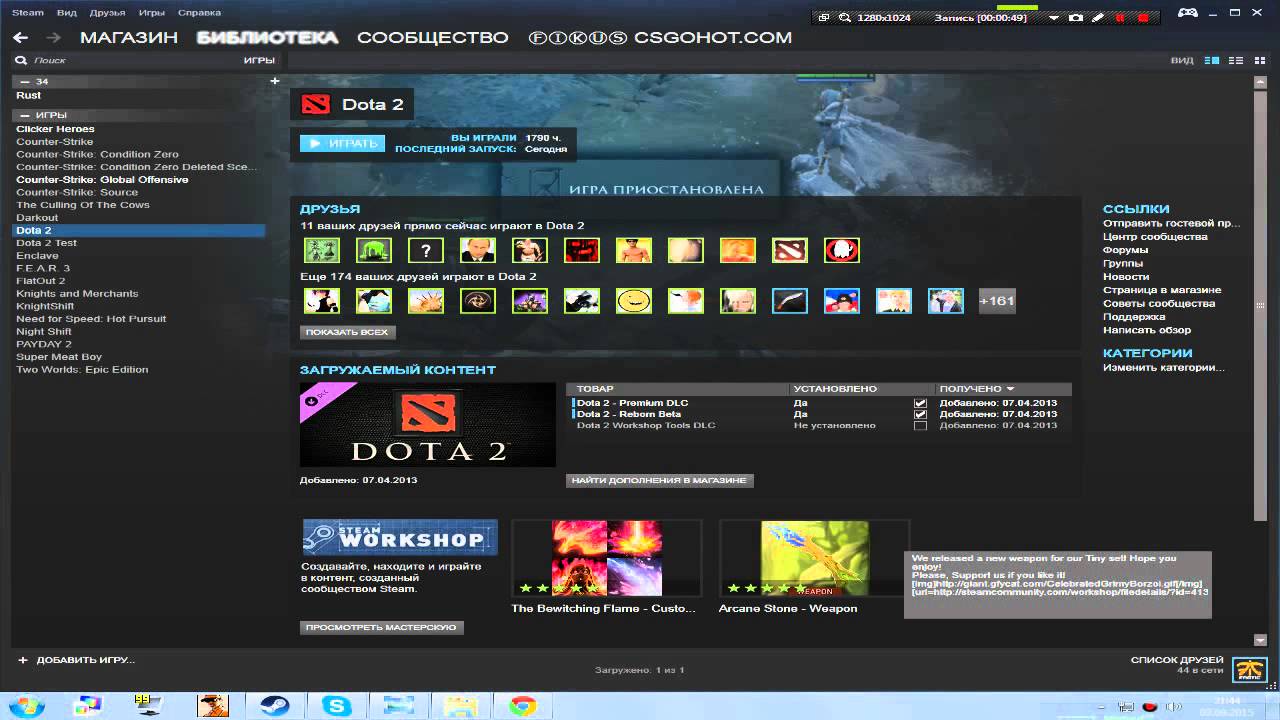This screenshot has height=720, width=1280.
Task: Go to the СООБЩЕСТВО tab
Action: tap(433, 38)
